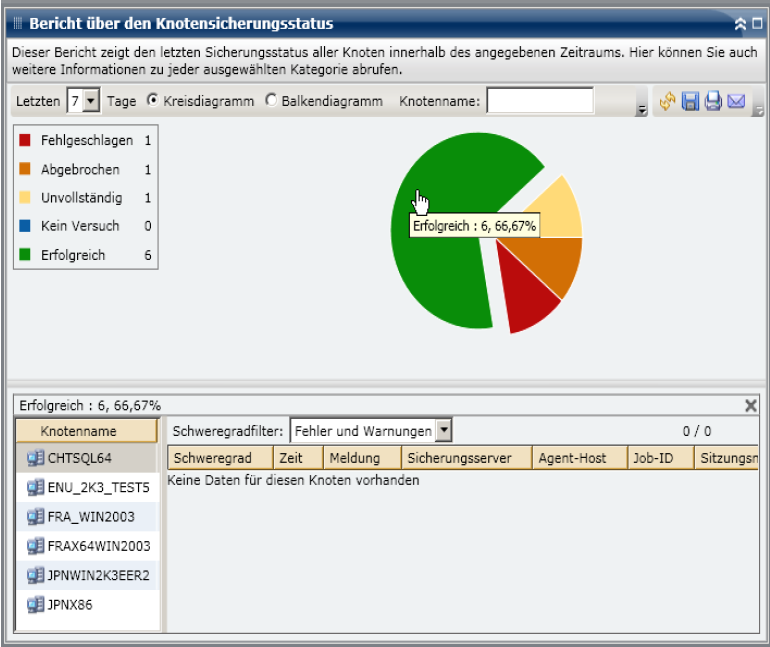Expand the toolbar overflow arrow after Knotenname field
The width and height of the screenshot is (770, 647).
[641, 109]
